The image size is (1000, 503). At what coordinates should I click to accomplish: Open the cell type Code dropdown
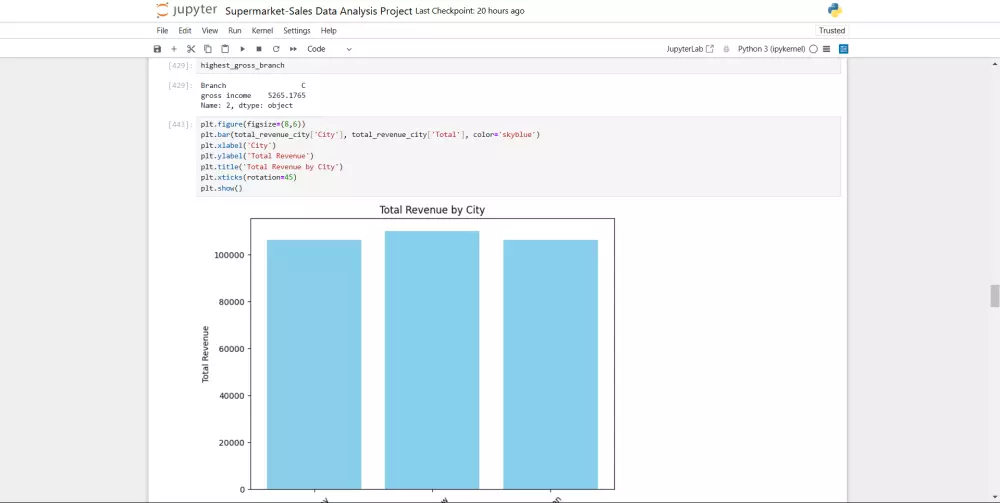329,49
